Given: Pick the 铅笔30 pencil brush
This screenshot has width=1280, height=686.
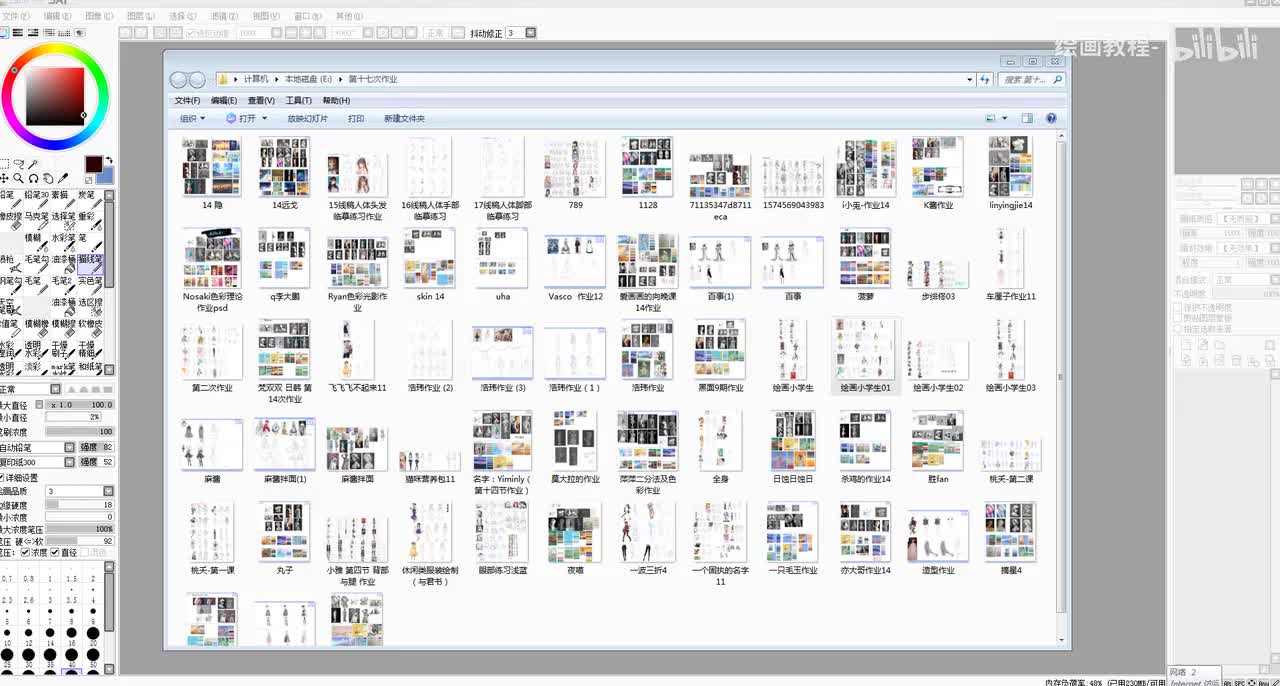Looking at the screenshot, I should point(36,199).
